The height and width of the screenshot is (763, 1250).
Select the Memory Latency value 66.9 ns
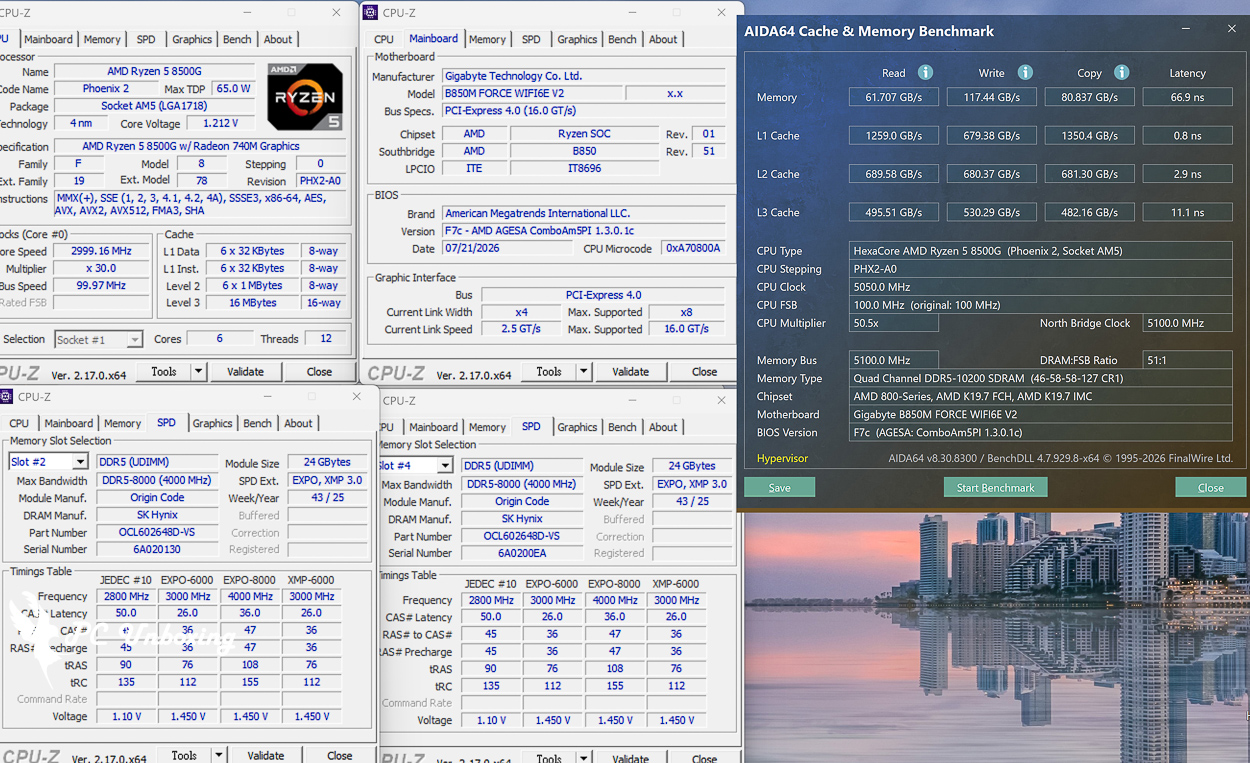click(1187, 97)
